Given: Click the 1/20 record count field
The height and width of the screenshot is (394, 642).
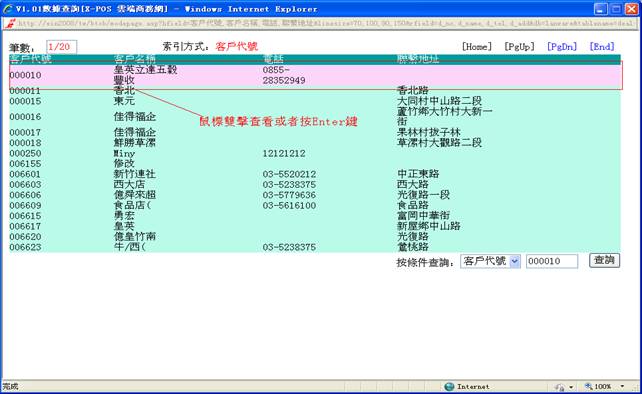Looking at the screenshot, I should tap(61, 47).
